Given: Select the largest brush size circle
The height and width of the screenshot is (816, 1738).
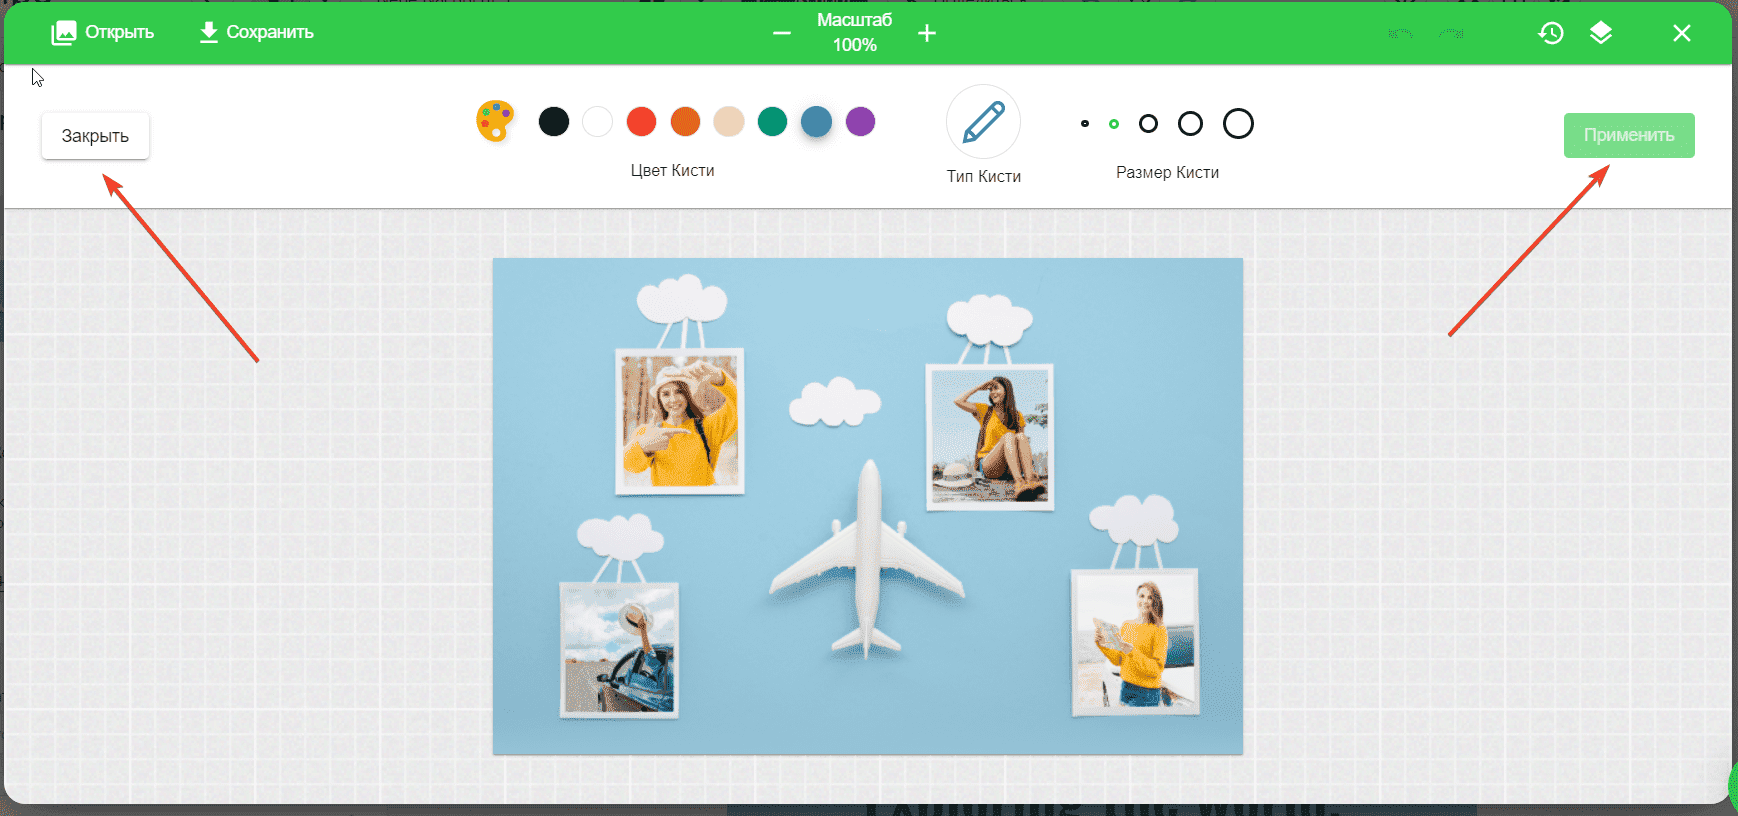Looking at the screenshot, I should (1238, 124).
